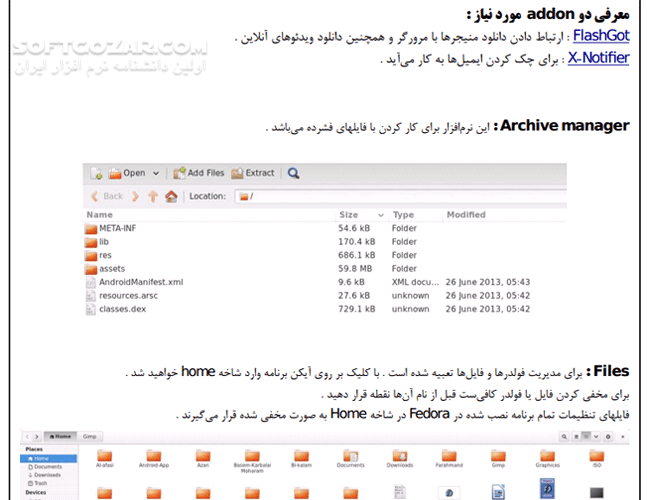The image size is (650, 500).
Task: Open view options dropdown in Files
Action: pyautogui.click(x=596, y=437)
